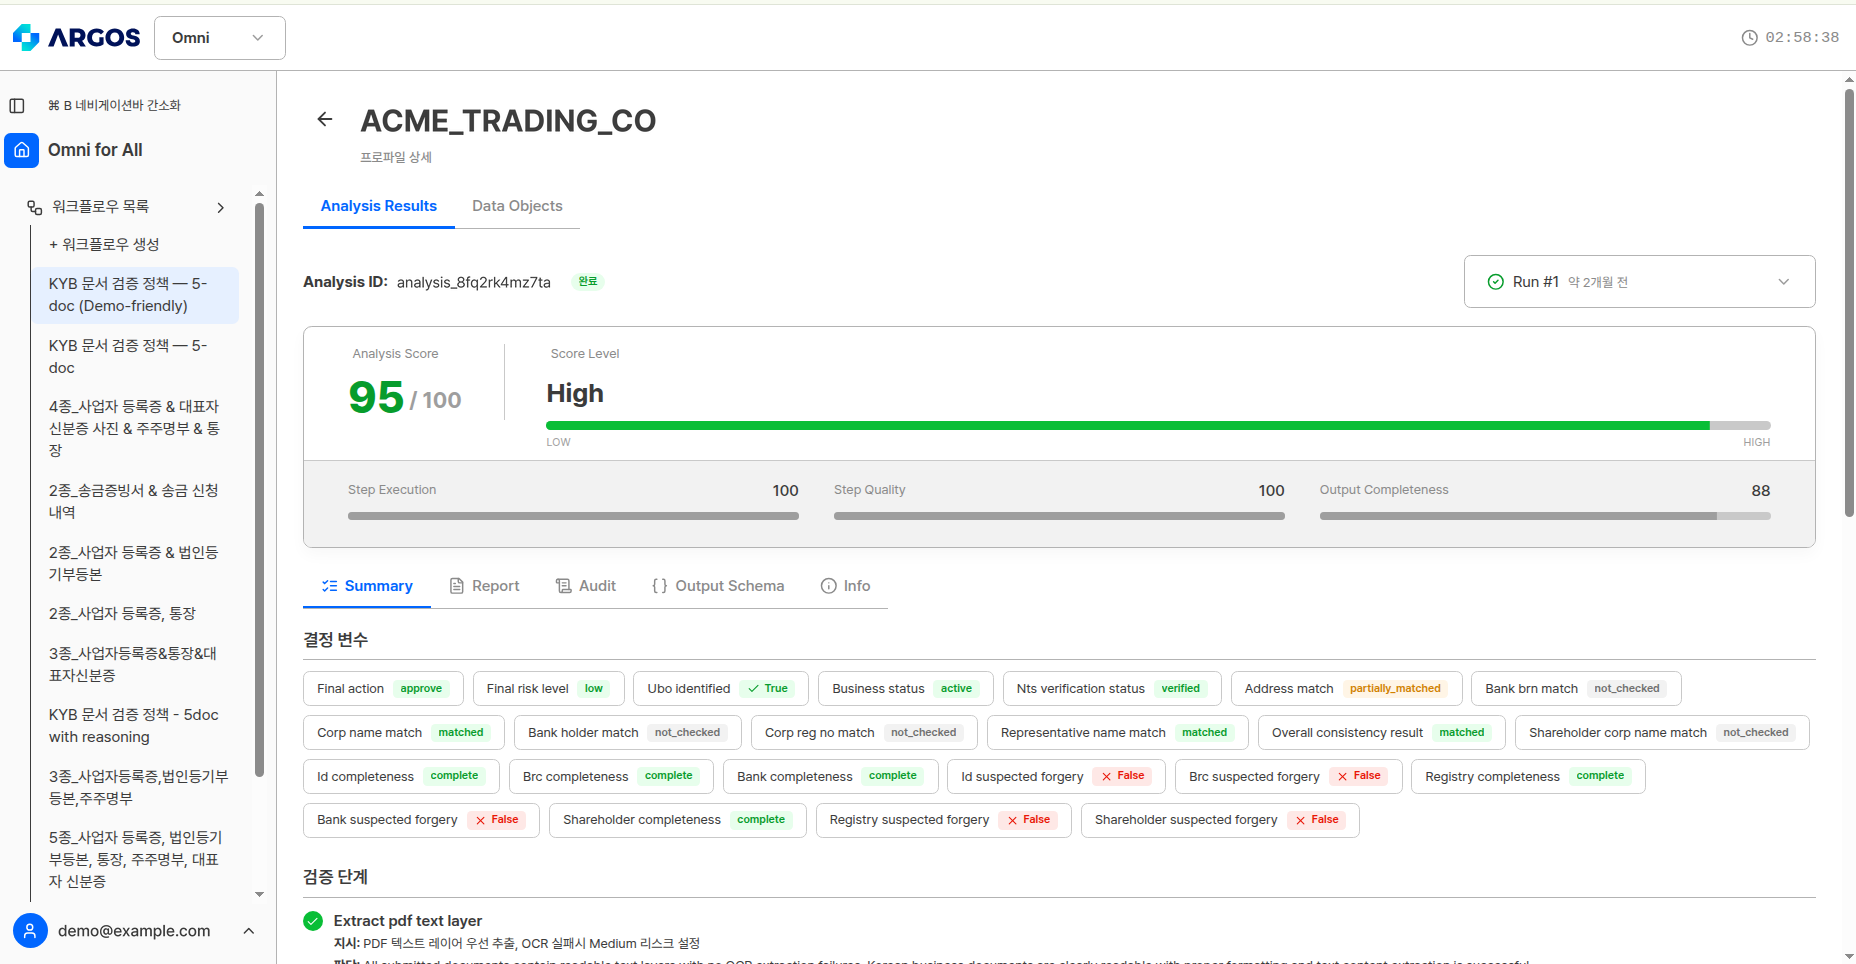1856x964 pixels.
Task: Select the Summary tab
Action: click(367, 586)
